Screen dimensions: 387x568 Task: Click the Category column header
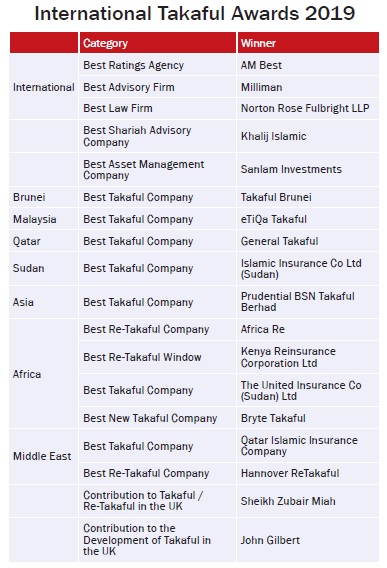(x=158, y=43)
